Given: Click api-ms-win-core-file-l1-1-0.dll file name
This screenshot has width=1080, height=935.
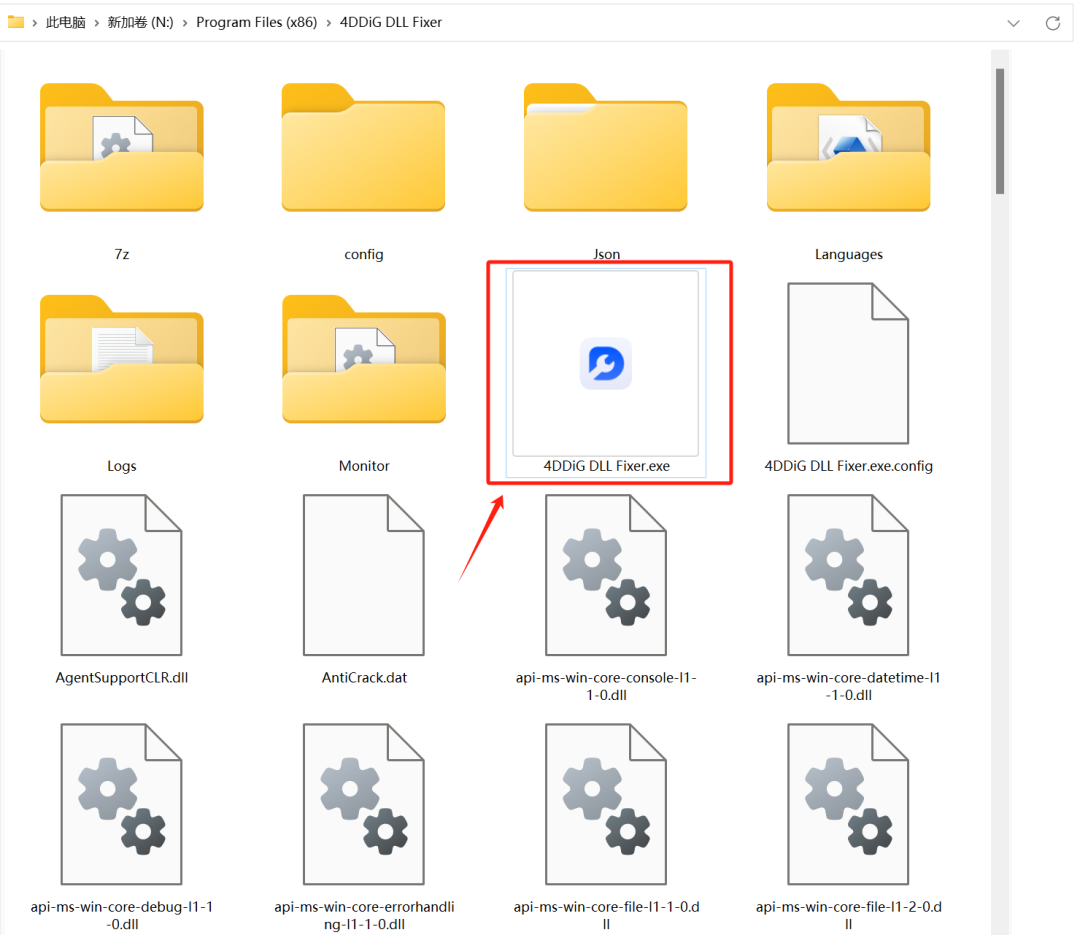Looking at the screenshot, I should pos(606,916).
